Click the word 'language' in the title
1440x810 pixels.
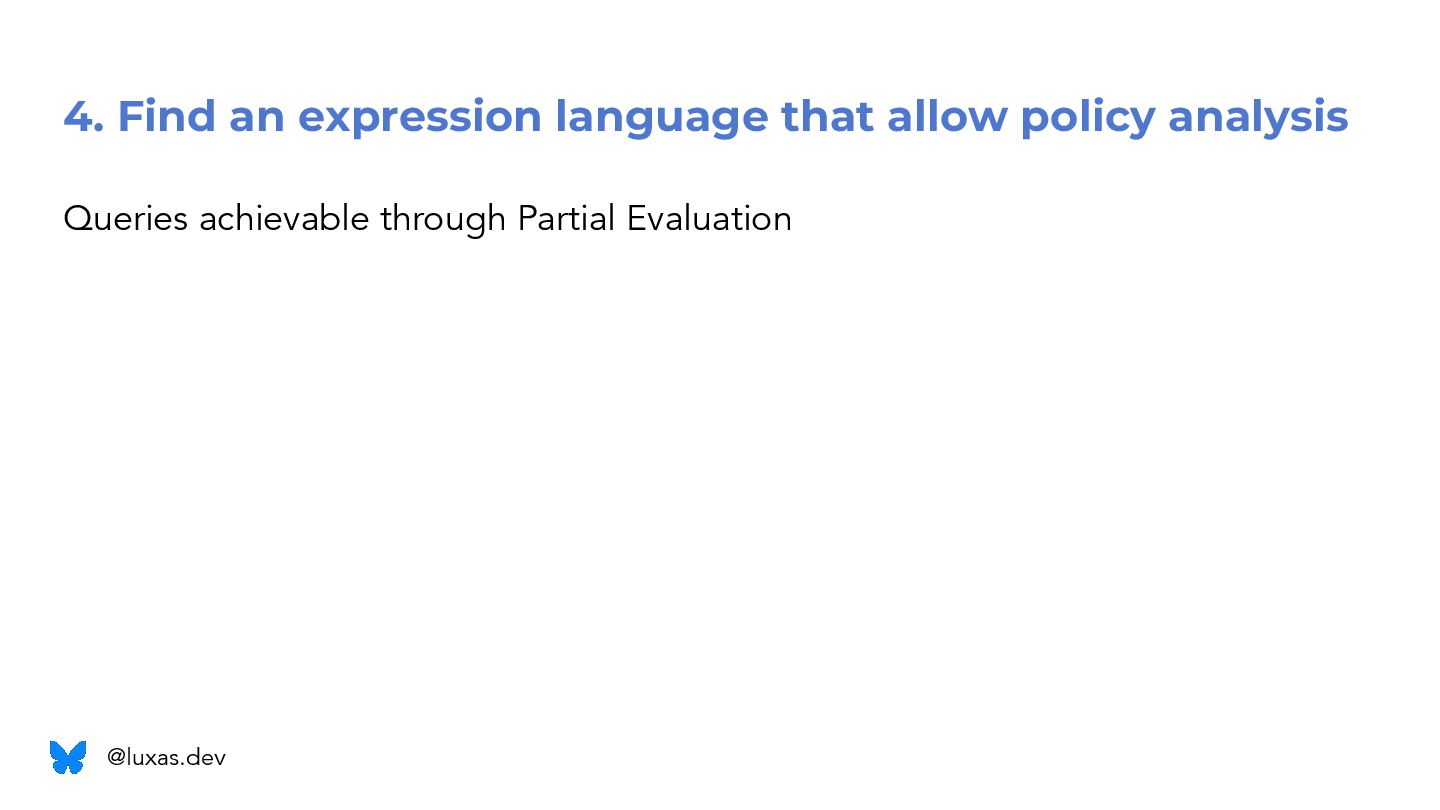point(661,117)
